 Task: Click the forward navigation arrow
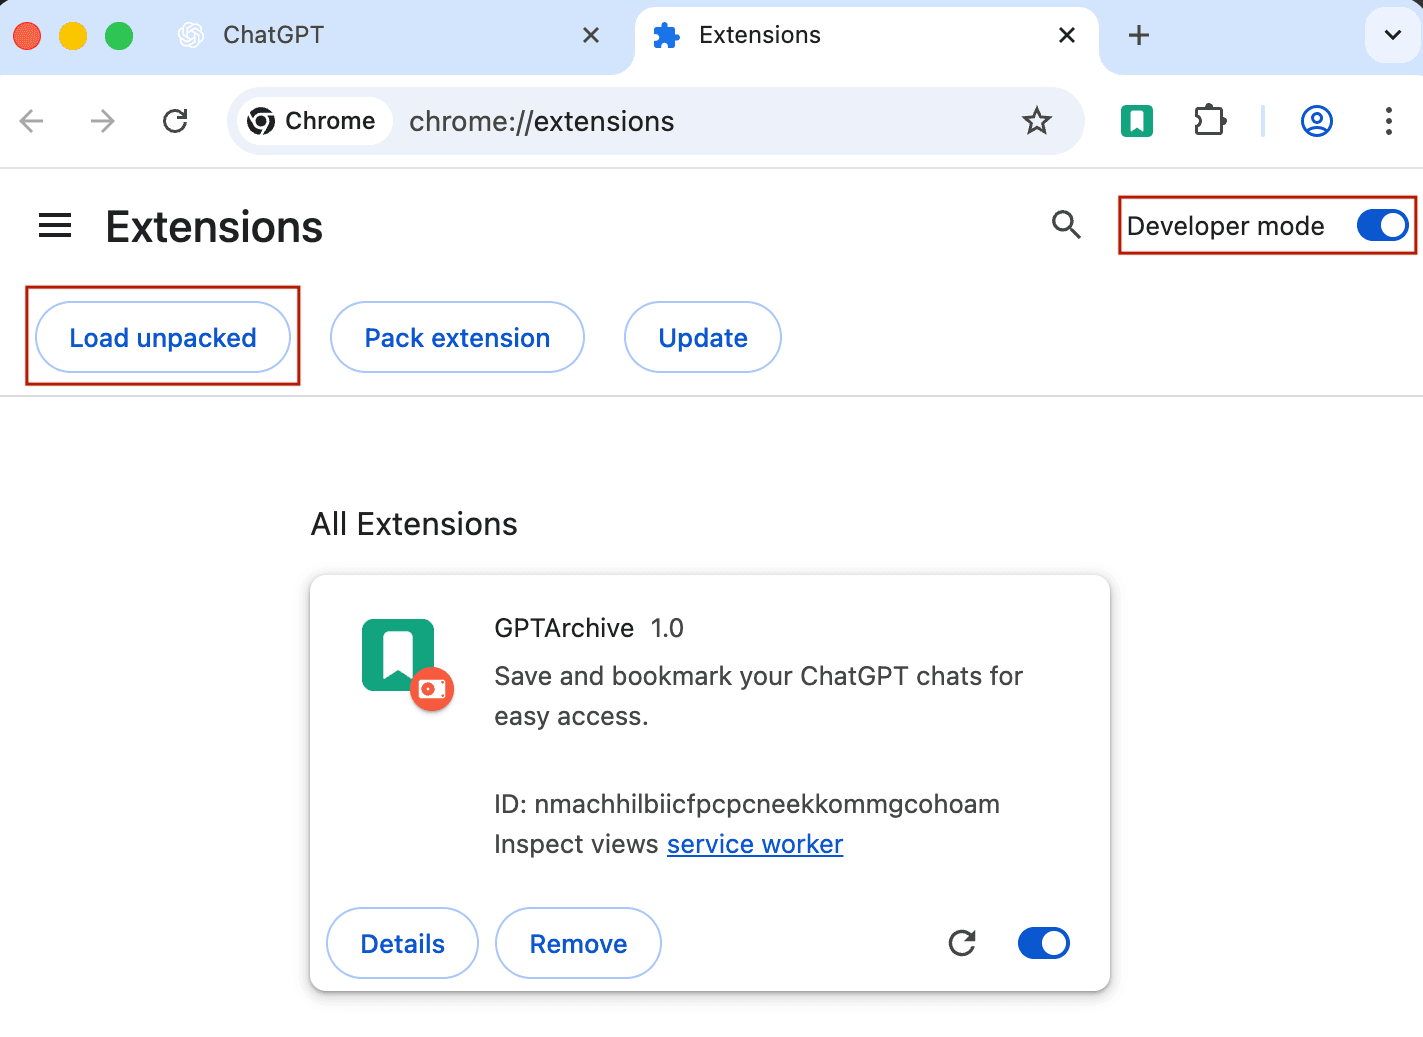[102, 120]
